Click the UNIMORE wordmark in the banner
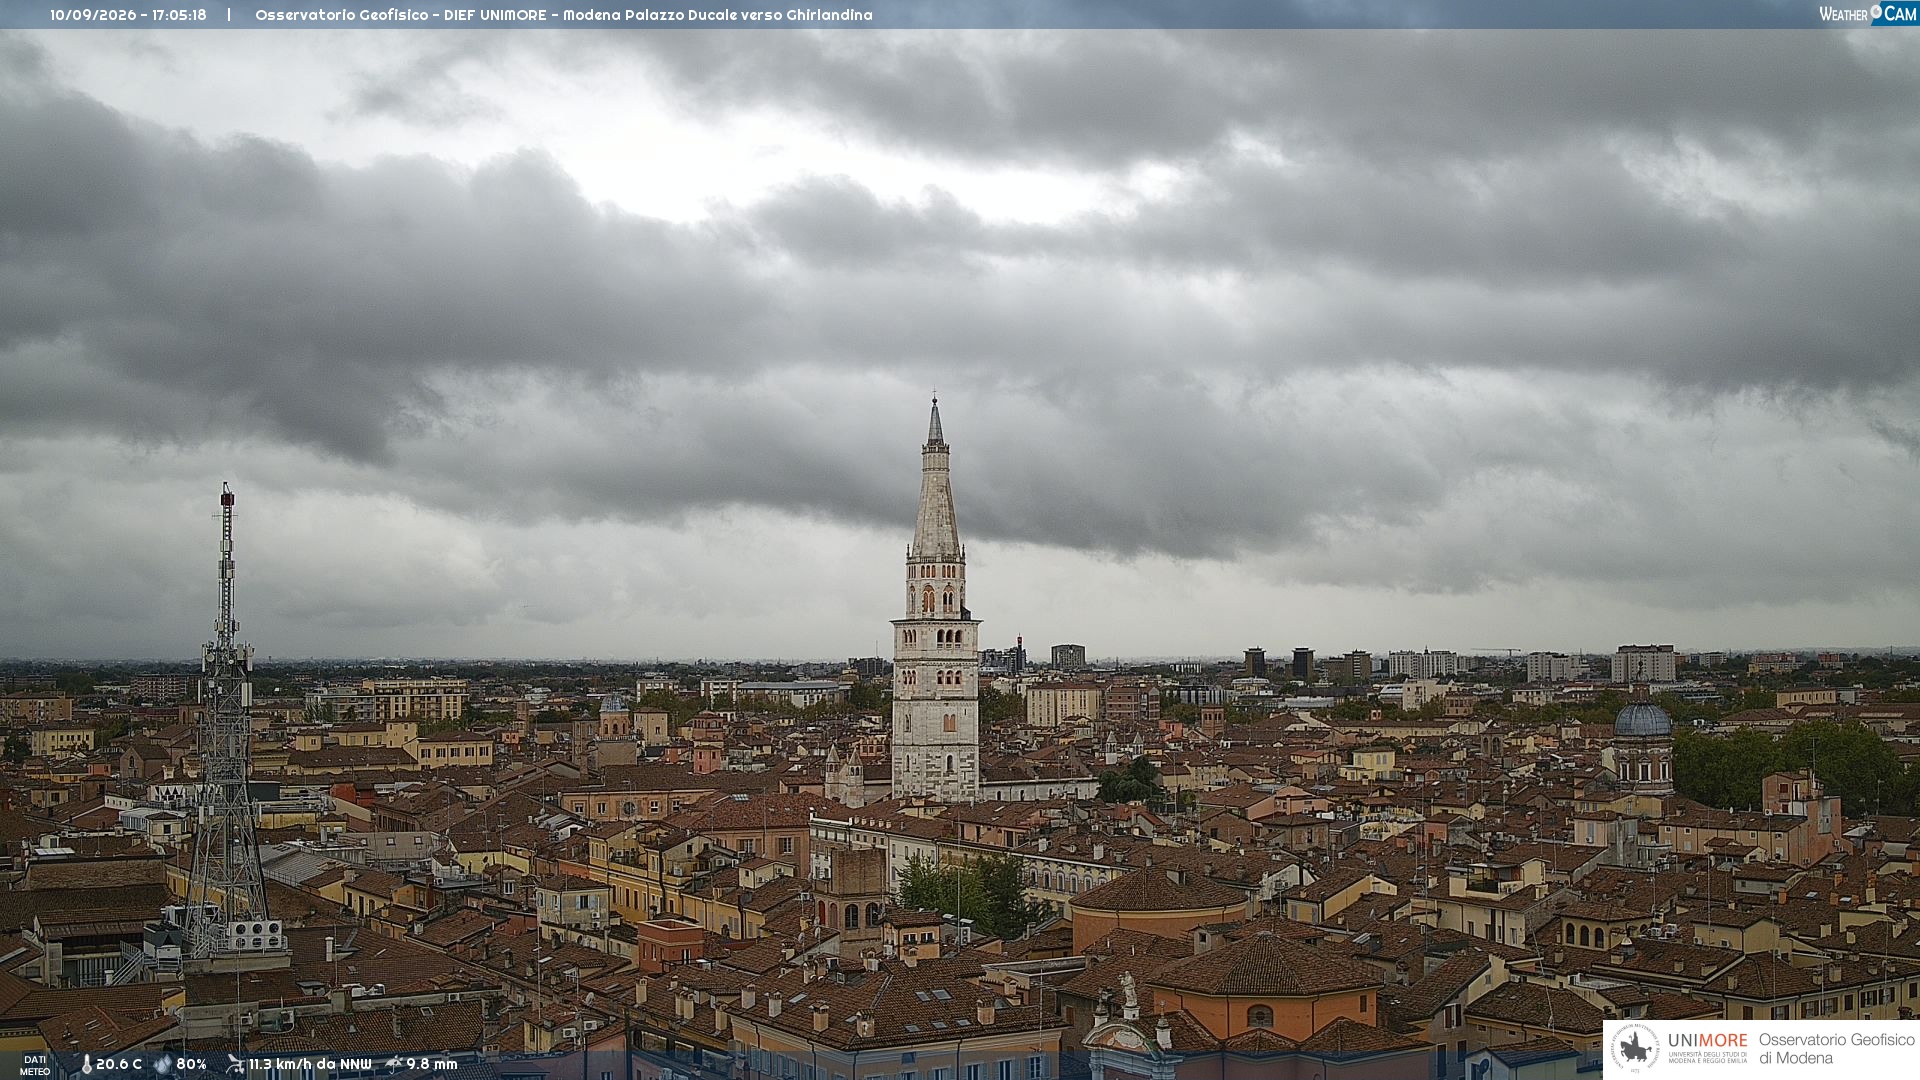1920x1080 pixels. point(1708,1040)
